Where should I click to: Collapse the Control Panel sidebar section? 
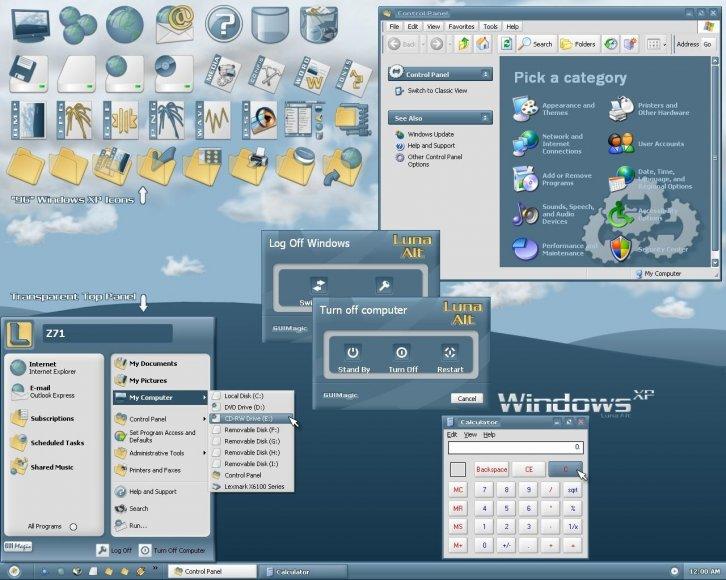tap(485, 74)
